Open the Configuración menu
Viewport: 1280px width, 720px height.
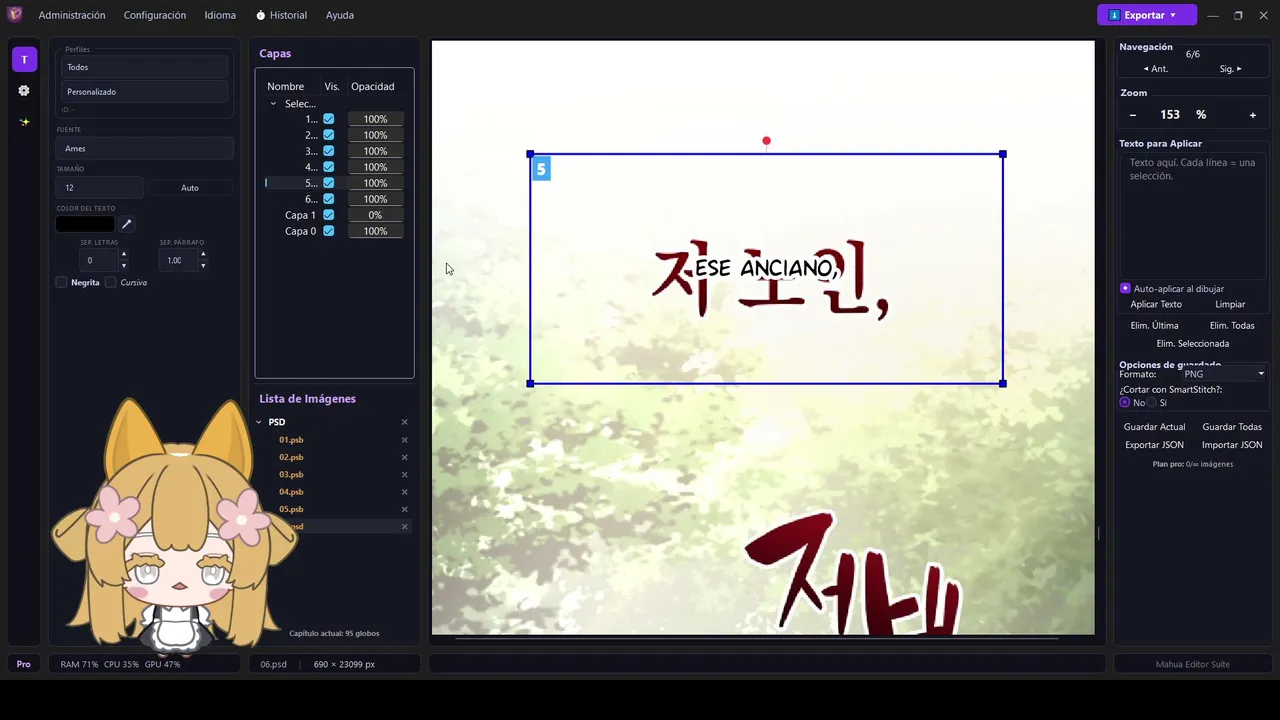(x=155, y=15)
